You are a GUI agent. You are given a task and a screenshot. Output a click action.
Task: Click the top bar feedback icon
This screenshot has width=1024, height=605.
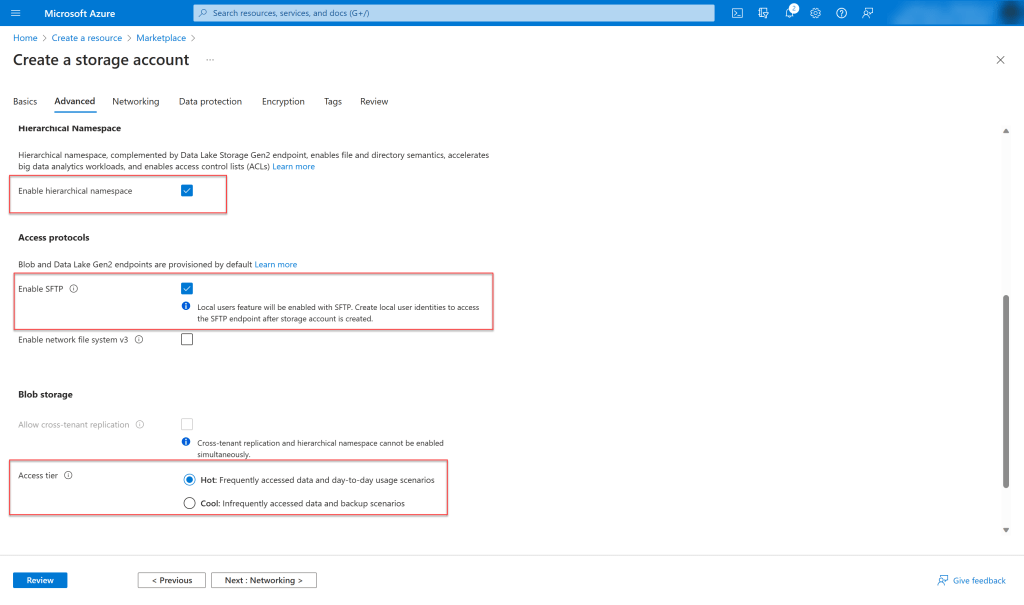(x=867, y=13)
